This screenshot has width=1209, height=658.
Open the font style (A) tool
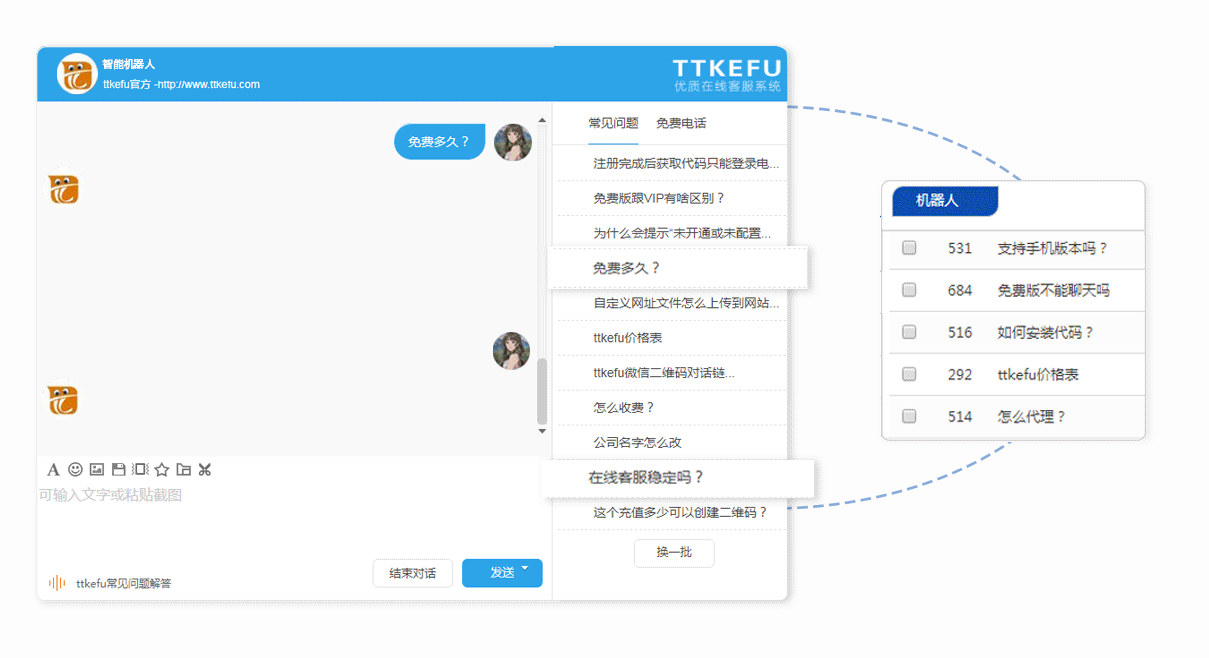coord(53,469)
